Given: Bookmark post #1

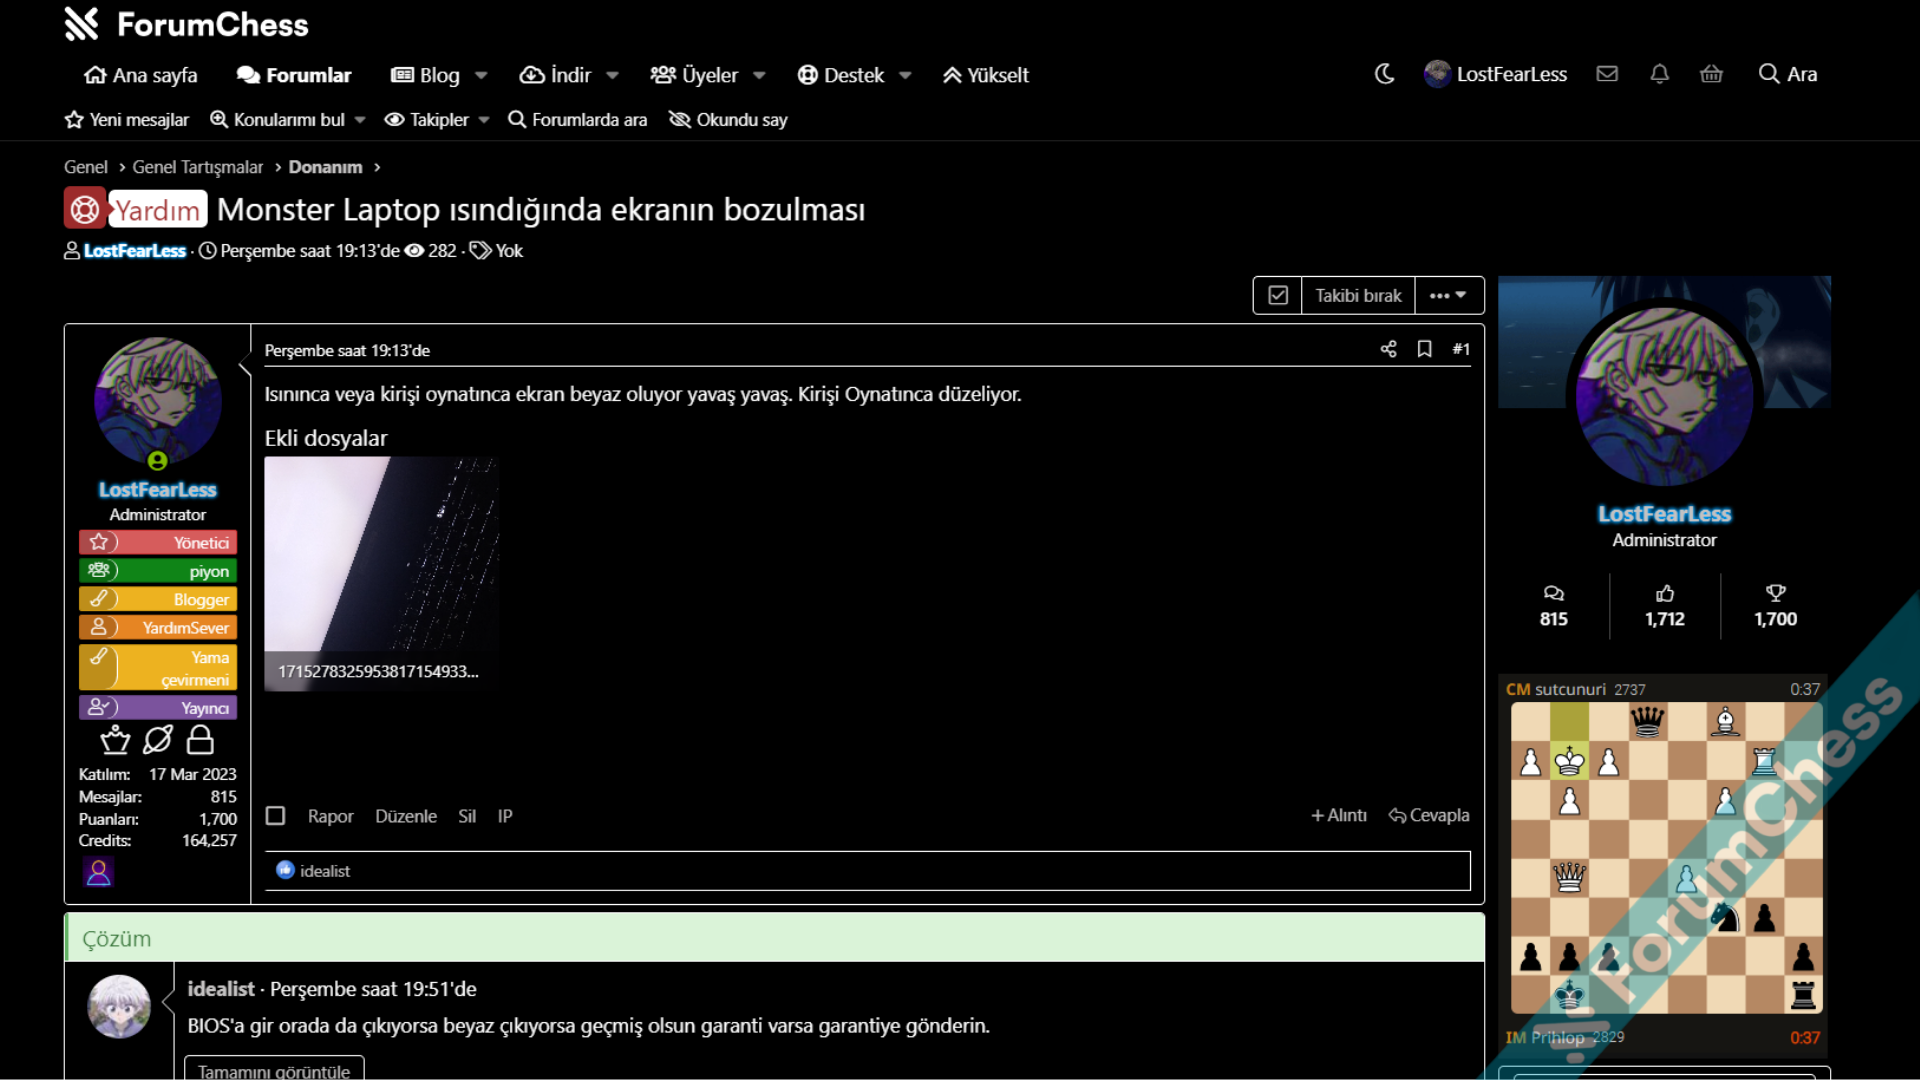Looking at the screenshot, I should tap(1424, 349).
